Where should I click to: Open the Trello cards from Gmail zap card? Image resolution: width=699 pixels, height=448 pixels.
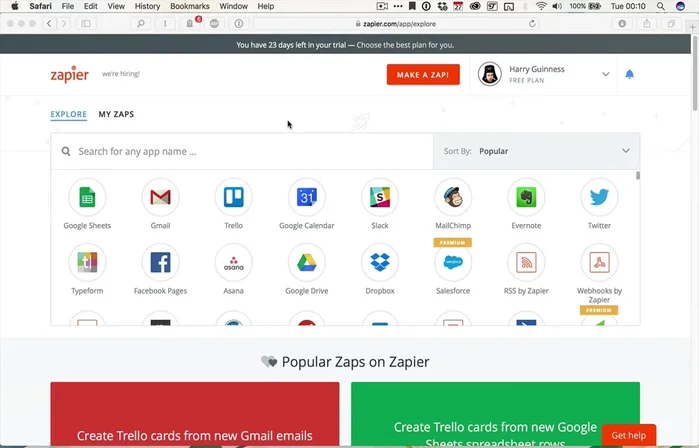[x=195, y=414]
